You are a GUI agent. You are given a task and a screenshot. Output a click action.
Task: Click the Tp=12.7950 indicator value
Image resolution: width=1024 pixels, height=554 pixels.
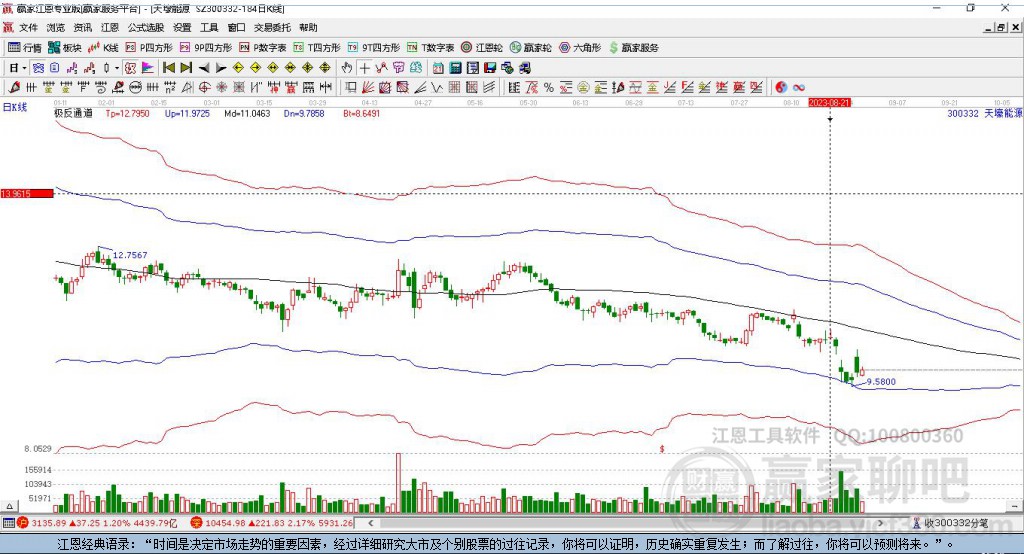coord(127,113)
